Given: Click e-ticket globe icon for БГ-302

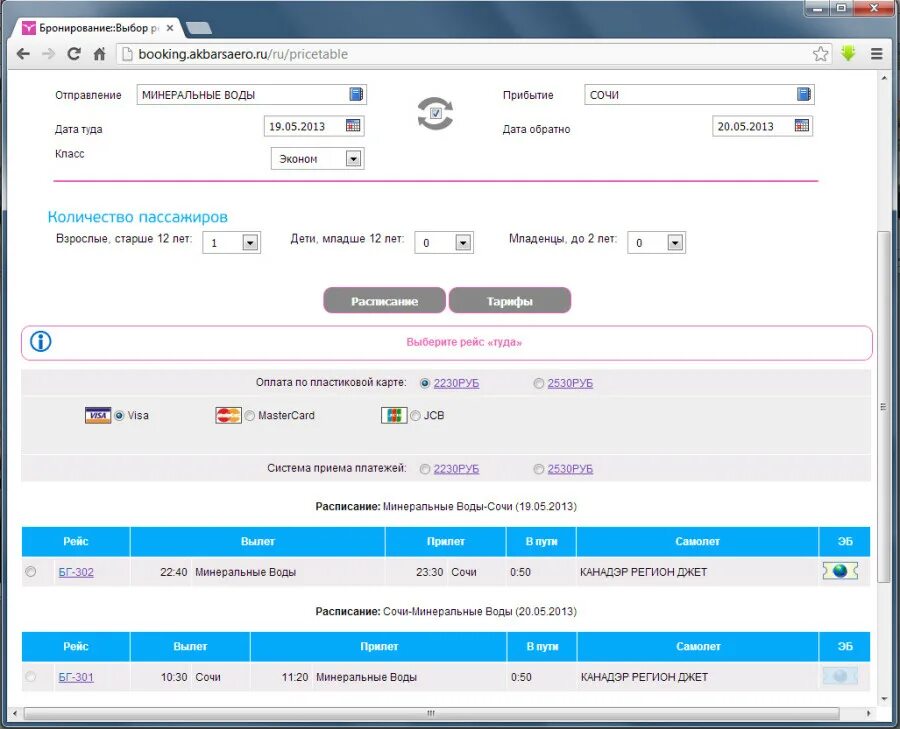Looking at the screenshot, I should pyautogui.click(x=840, y=571).
